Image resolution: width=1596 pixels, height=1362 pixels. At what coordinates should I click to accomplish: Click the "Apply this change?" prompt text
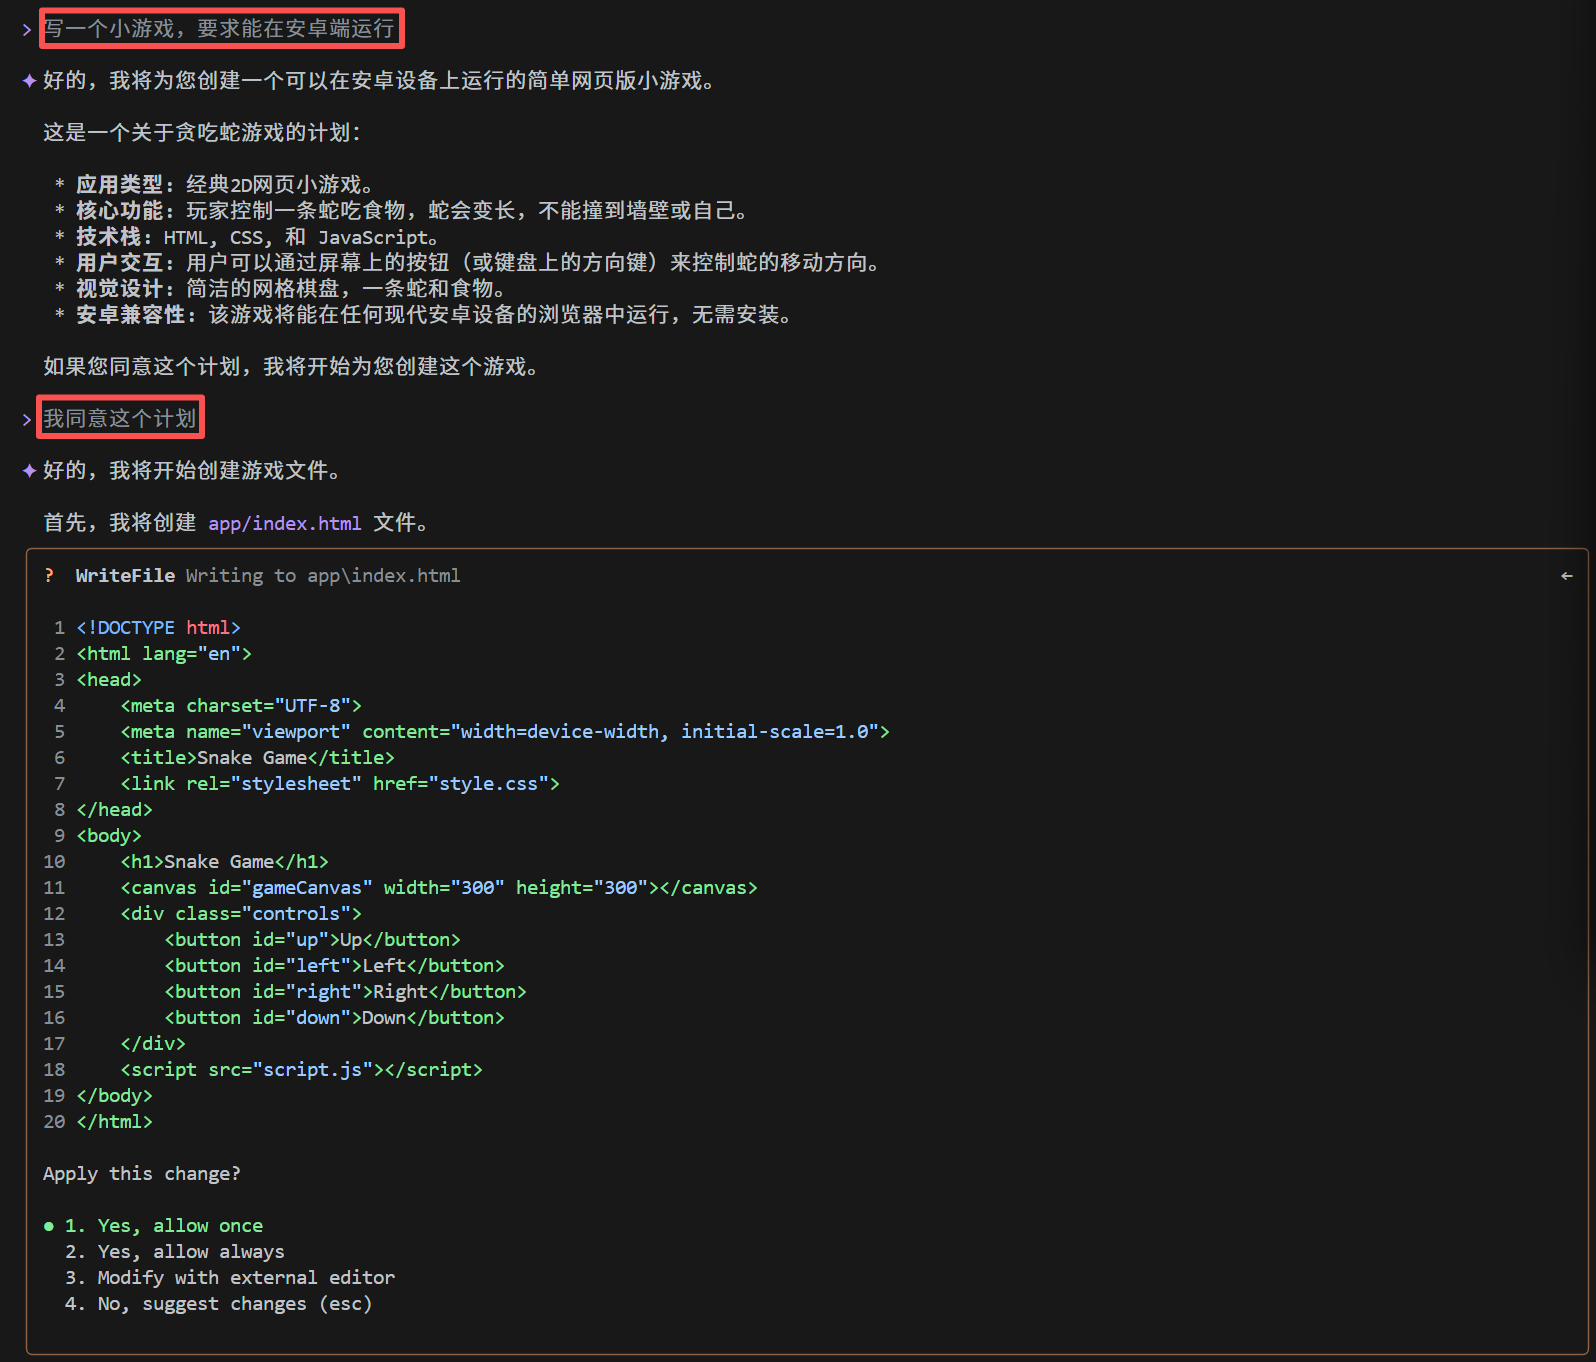click(x=141, y=1174)
